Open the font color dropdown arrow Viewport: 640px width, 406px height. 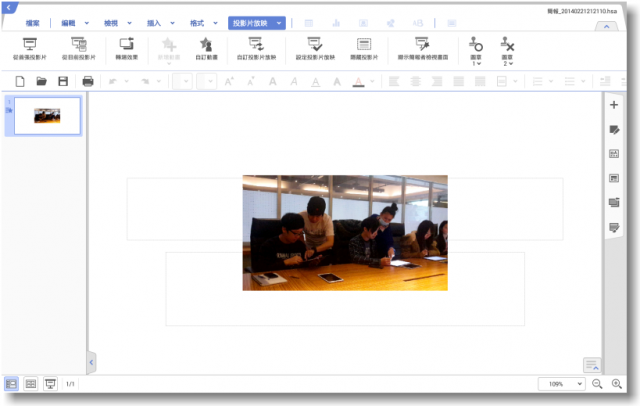372,81
